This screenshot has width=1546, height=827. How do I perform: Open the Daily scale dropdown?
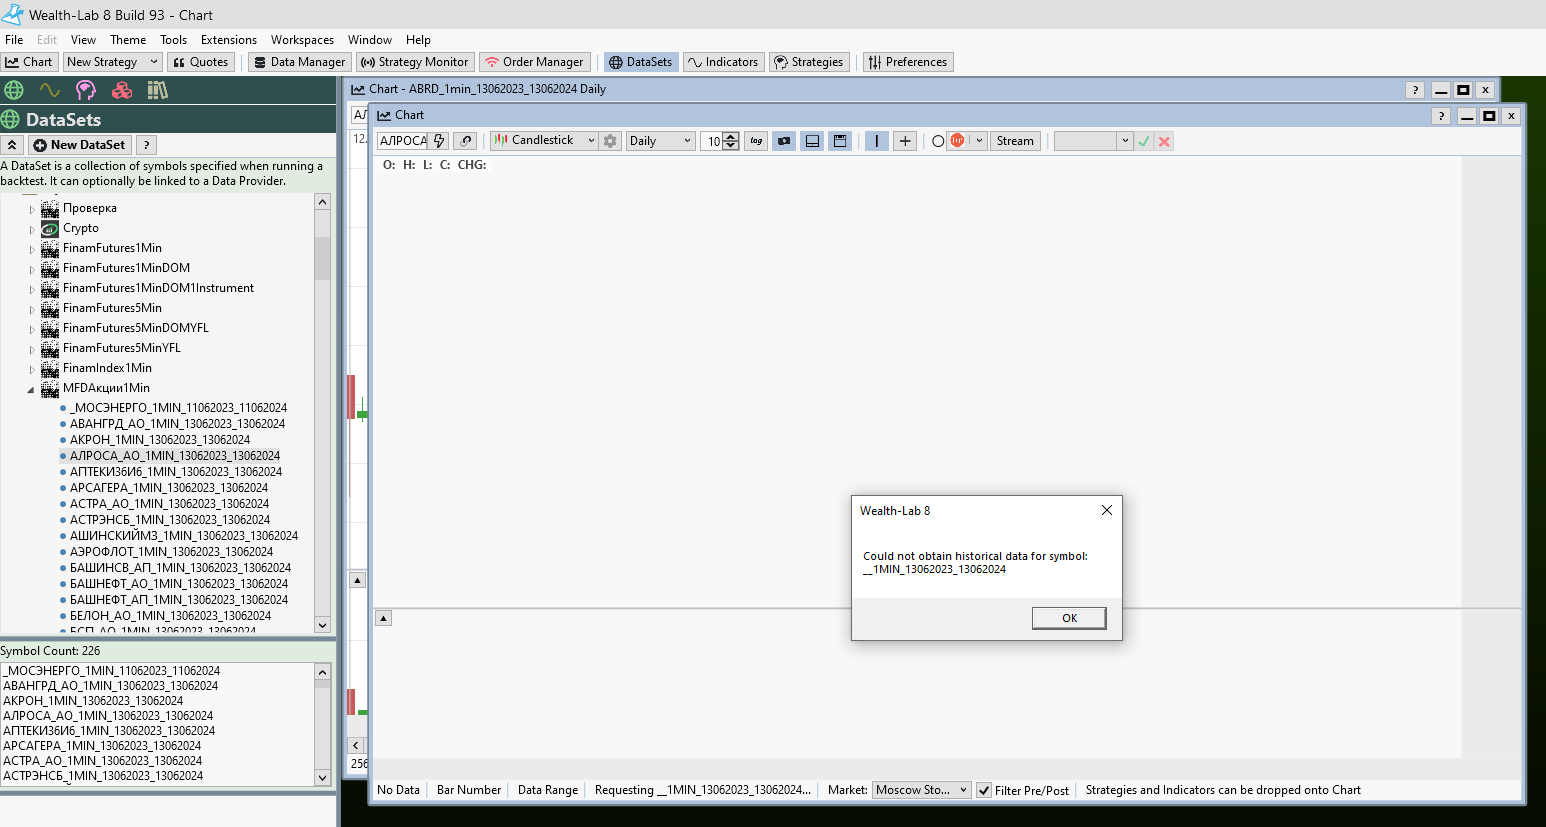tap(660, 141)
